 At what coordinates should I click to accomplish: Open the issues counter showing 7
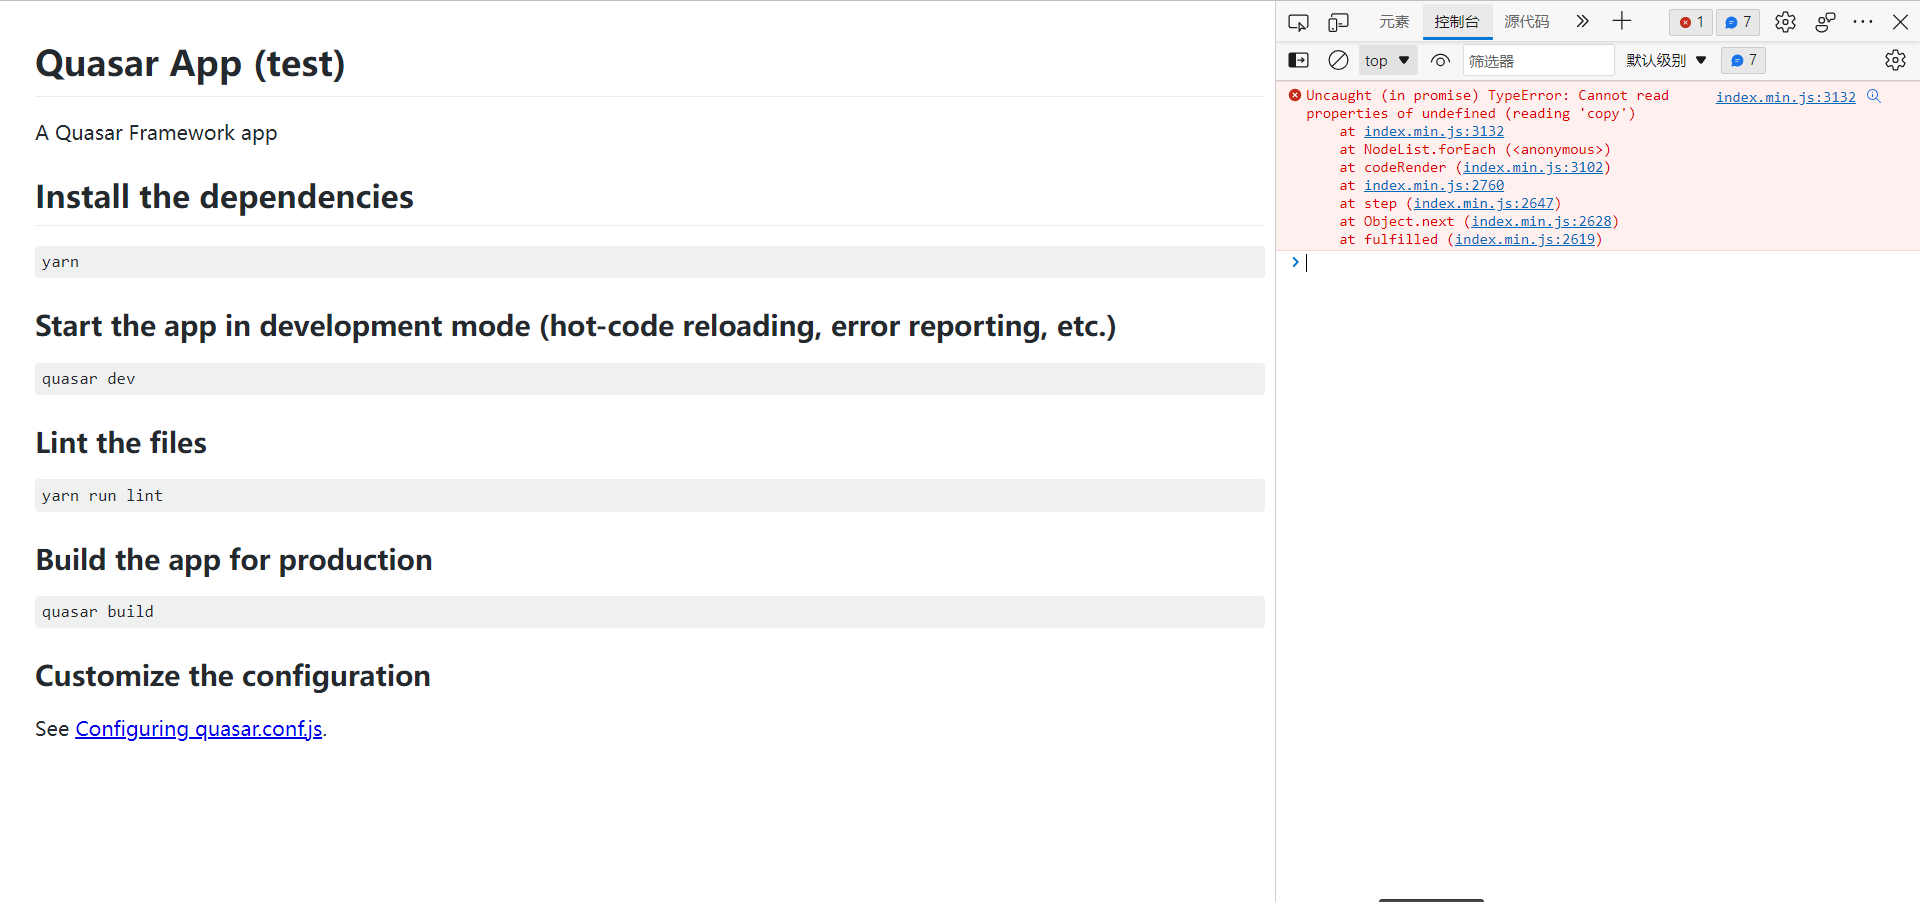(x=1737, y=21)
